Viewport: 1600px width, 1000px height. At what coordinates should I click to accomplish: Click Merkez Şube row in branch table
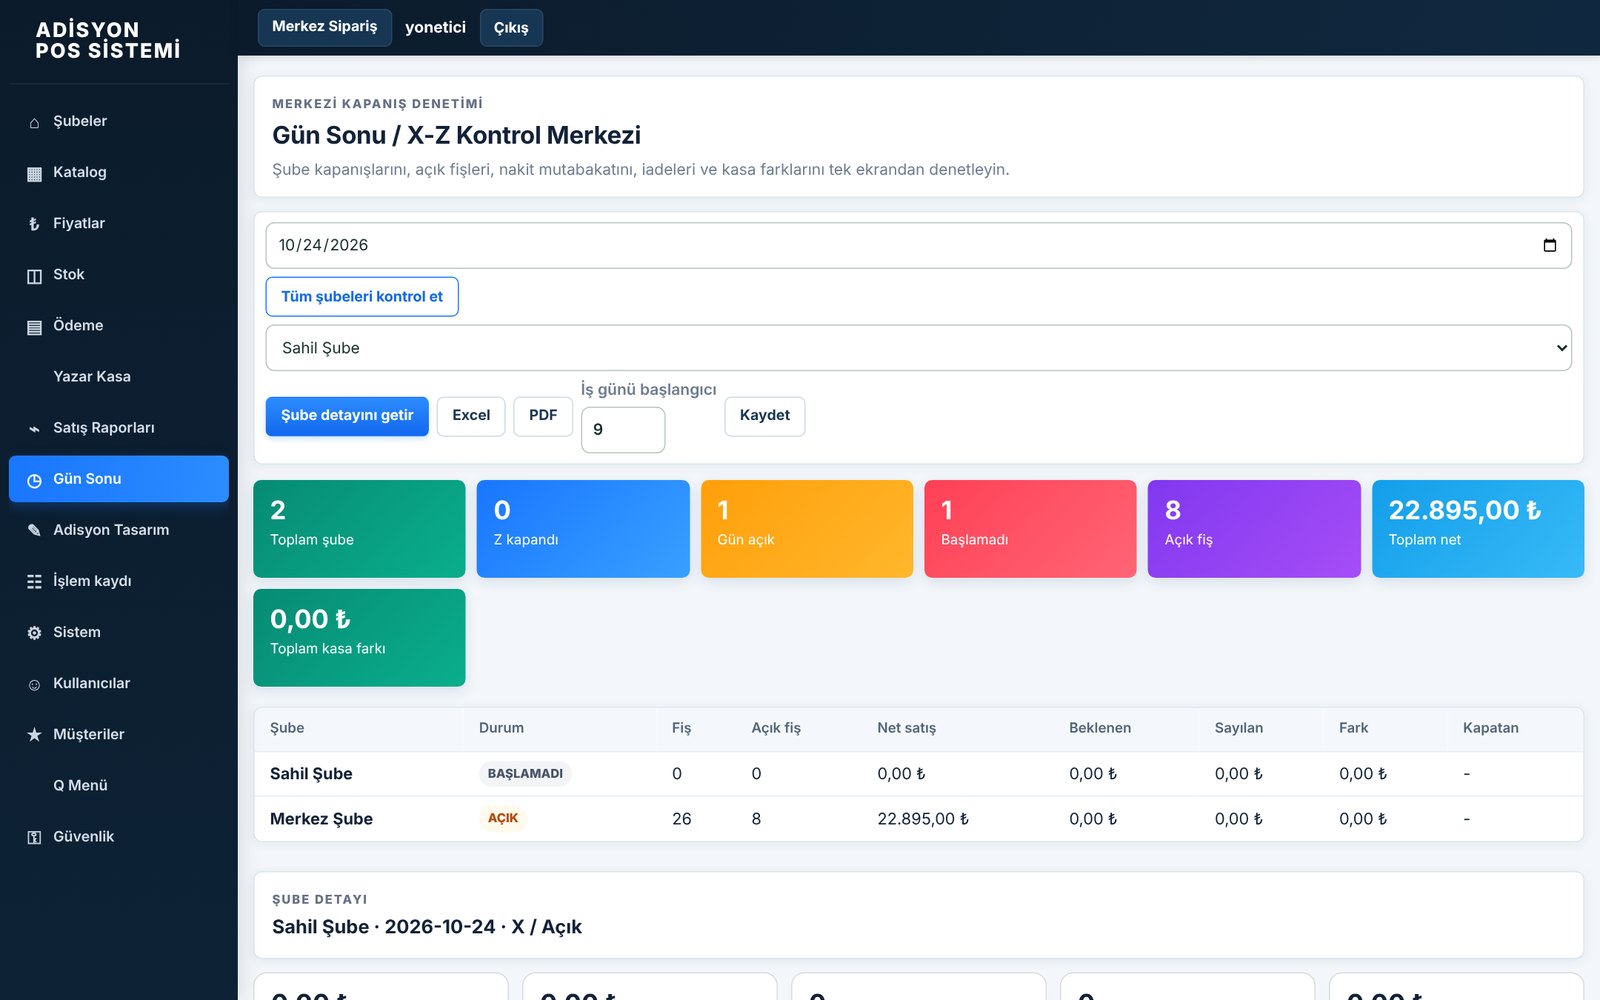coord(918,819)
